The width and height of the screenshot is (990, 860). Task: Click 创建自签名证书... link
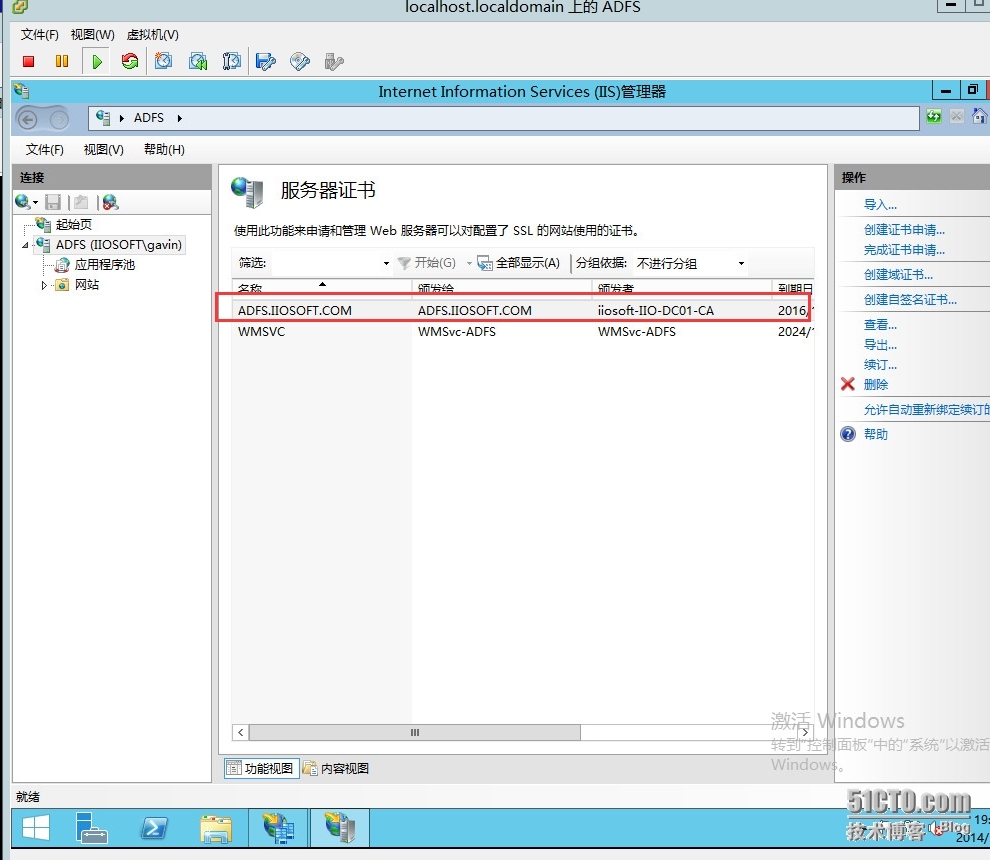(910, 300)
